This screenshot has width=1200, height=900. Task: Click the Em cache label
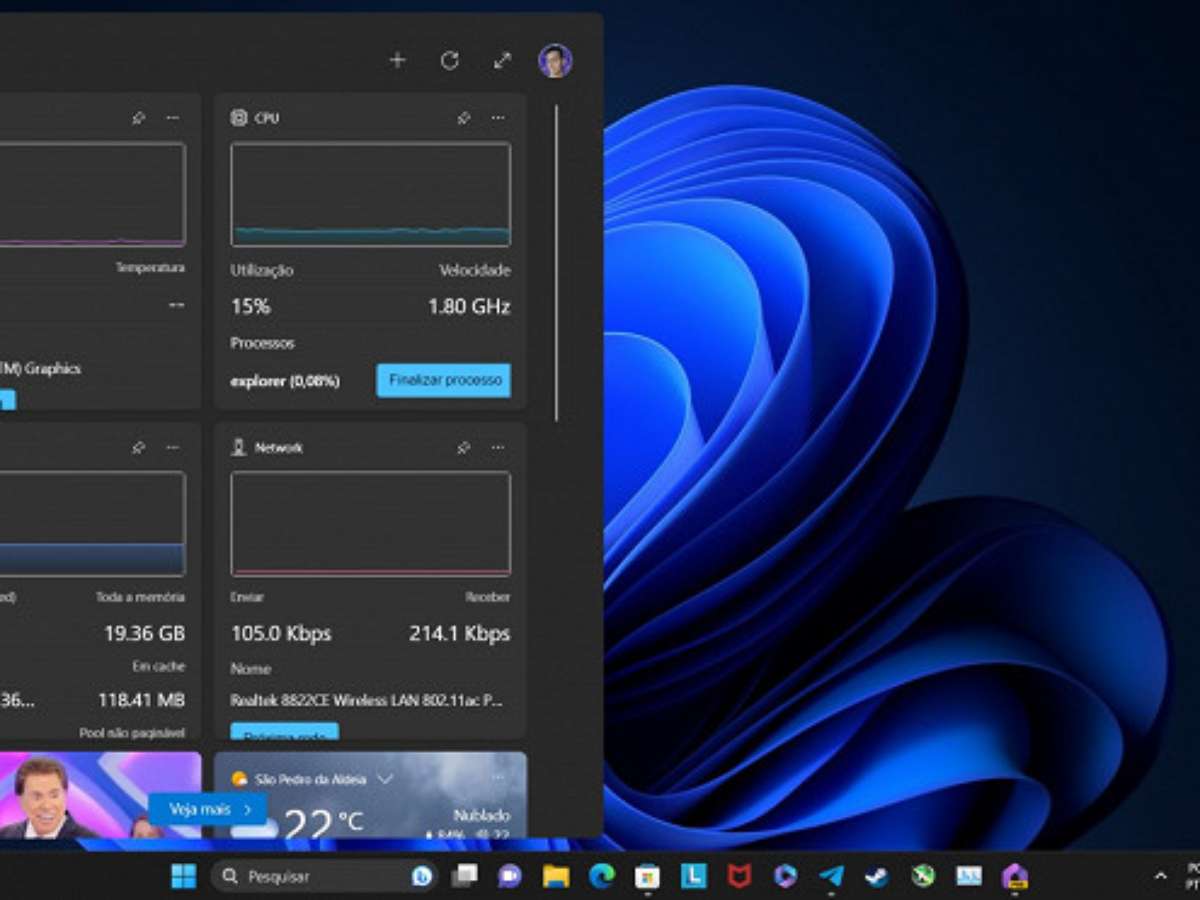coord(159,666)
